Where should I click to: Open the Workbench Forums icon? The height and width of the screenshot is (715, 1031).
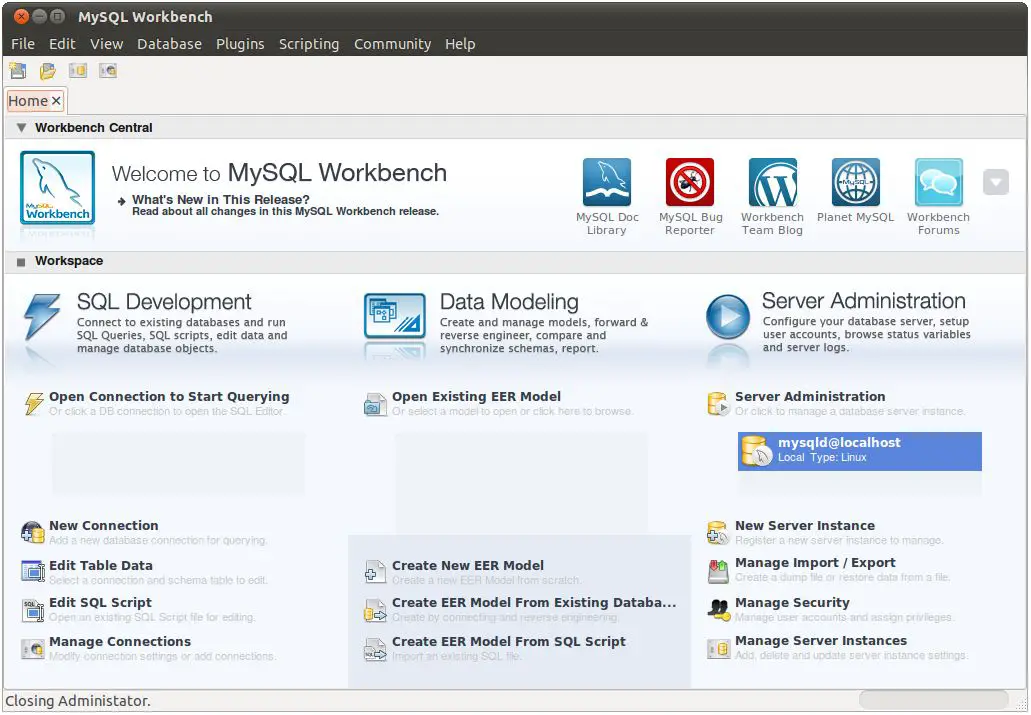938,183
